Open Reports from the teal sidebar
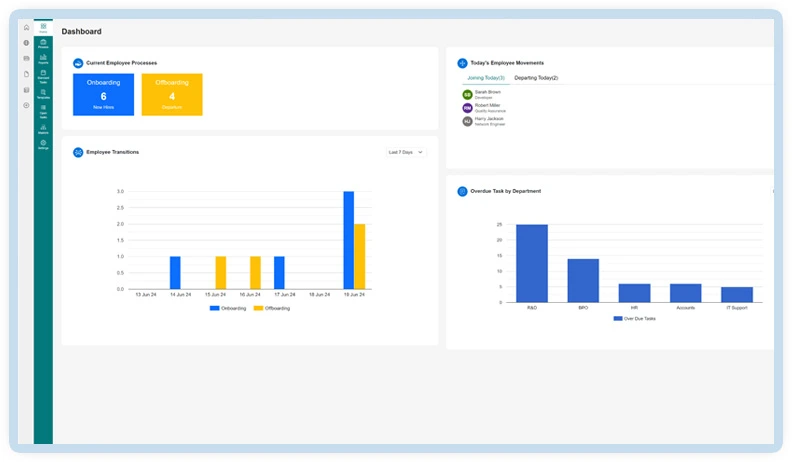 [43, 59]
